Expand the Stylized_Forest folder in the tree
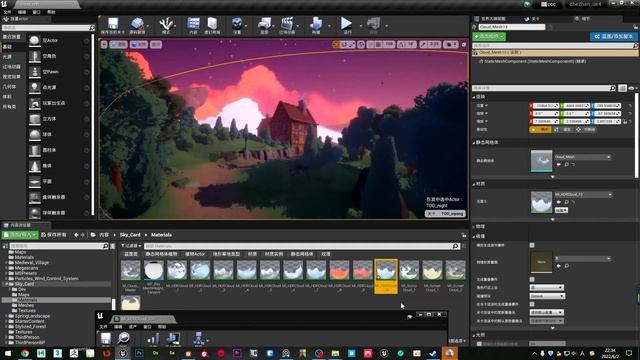The height and width of the screenshot is (360, 640). point(6,327)
